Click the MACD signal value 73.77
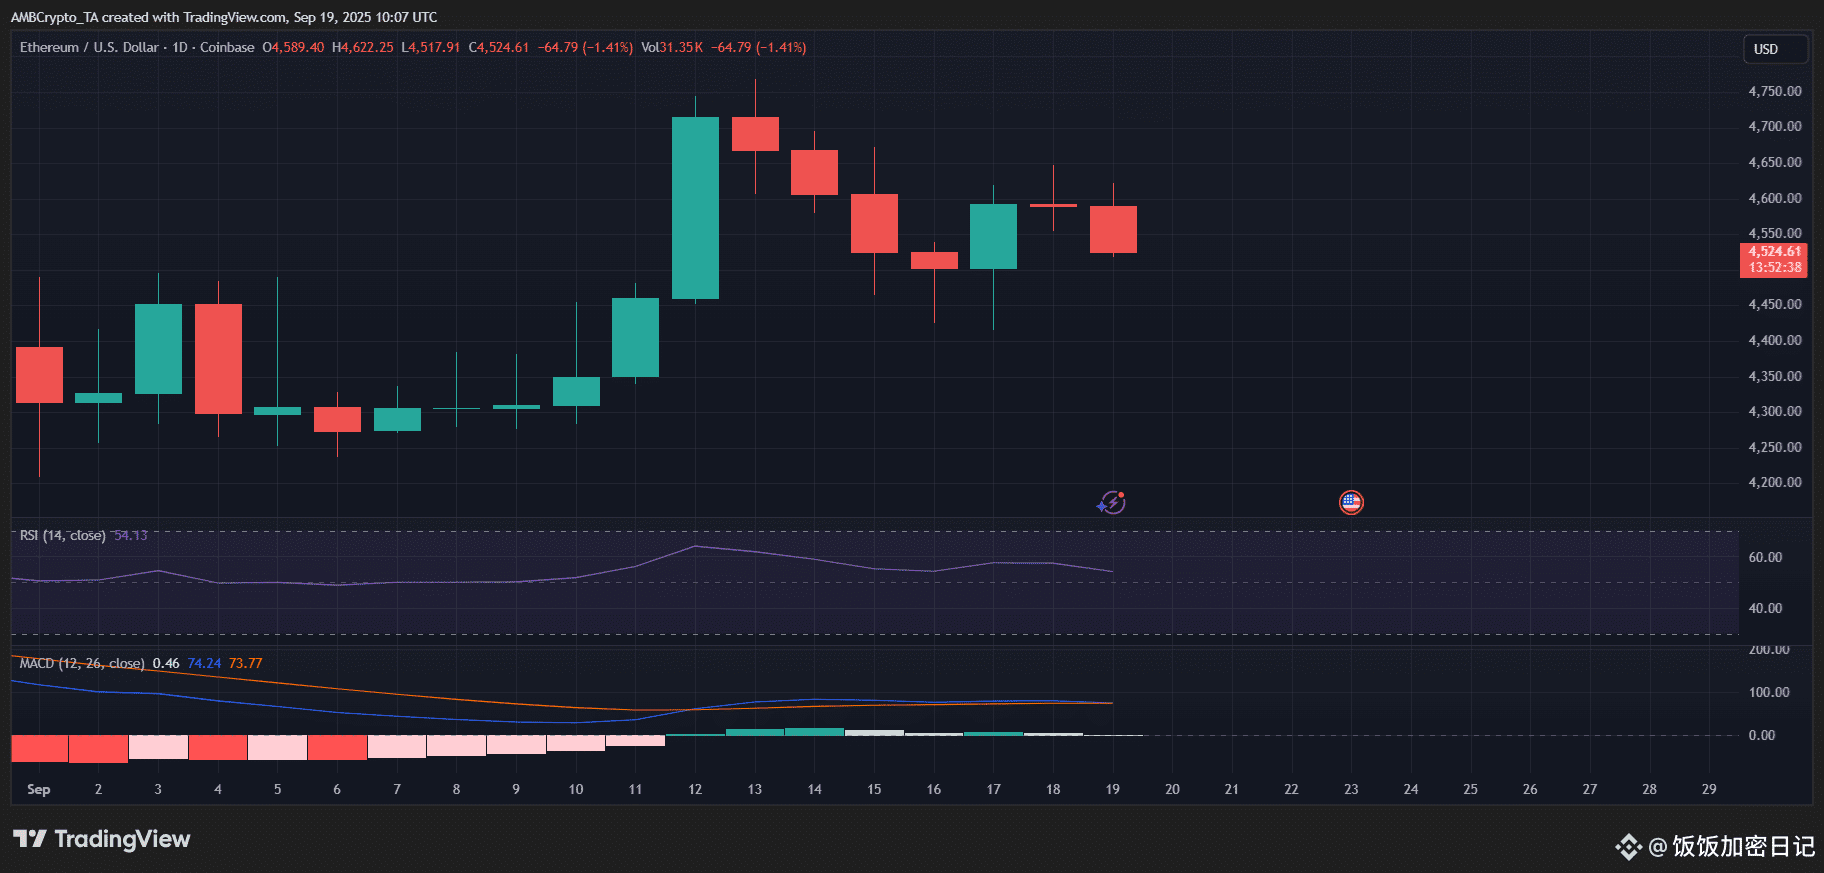The height and width of the screenshot is (873, 1824). pos(246,663)
